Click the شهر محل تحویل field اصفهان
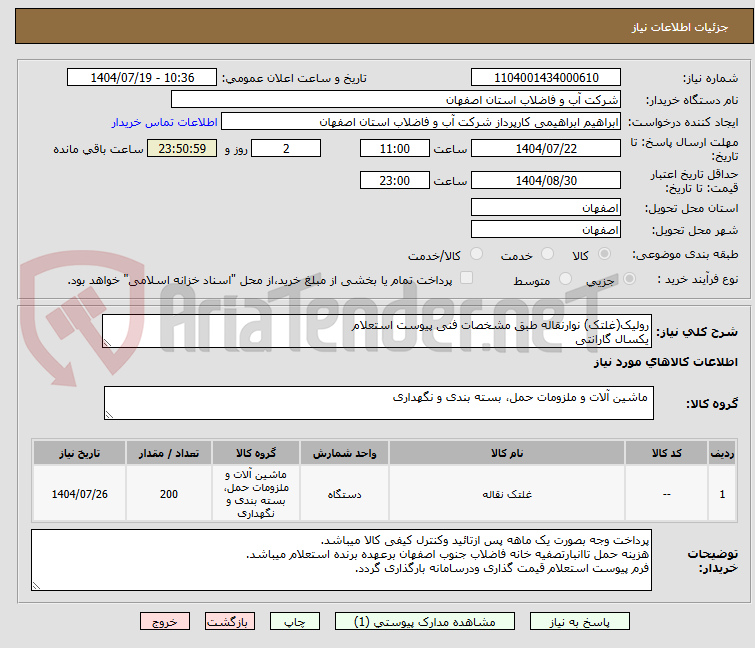 coord(546,230)
